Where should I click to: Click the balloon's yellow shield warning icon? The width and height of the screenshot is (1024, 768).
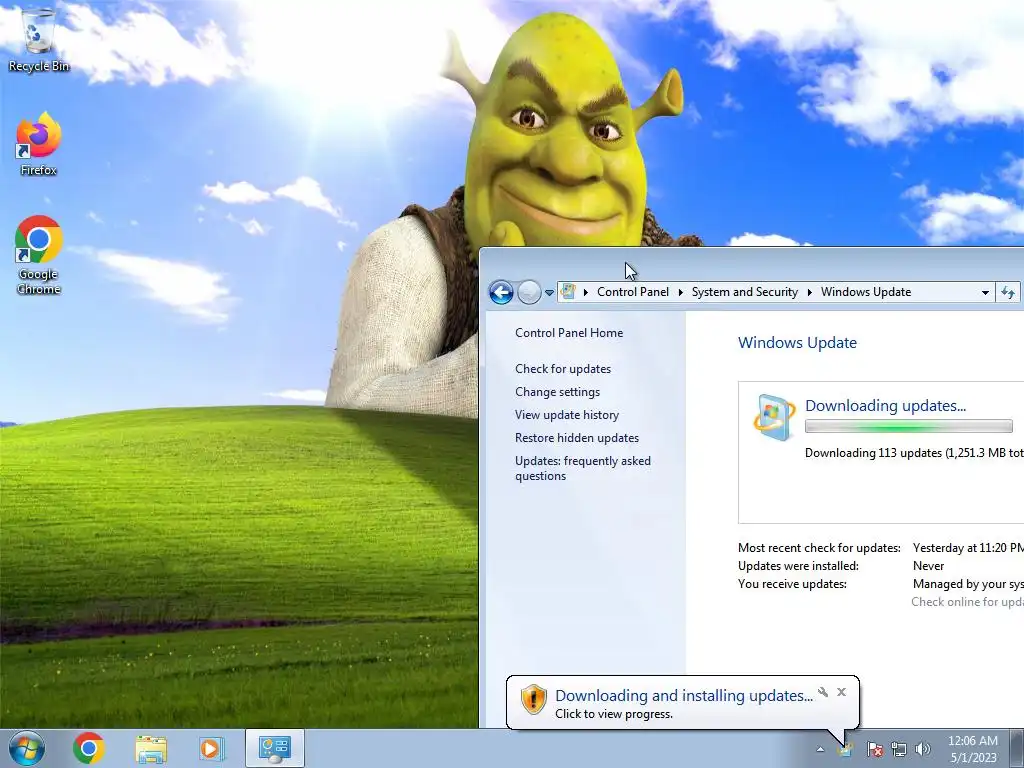coord(533,699)
